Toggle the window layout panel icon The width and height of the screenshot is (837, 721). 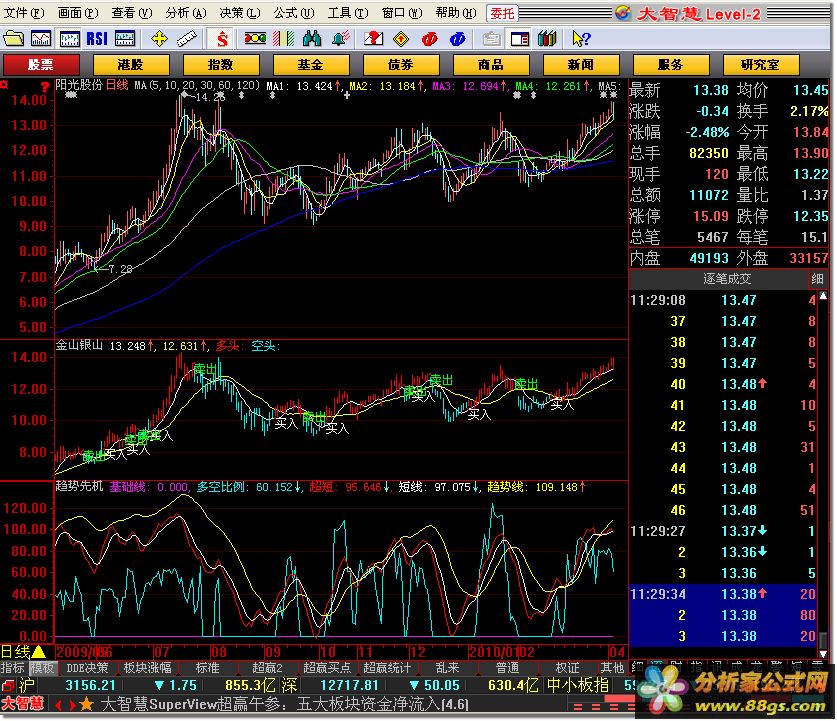[x=519, y=38]
